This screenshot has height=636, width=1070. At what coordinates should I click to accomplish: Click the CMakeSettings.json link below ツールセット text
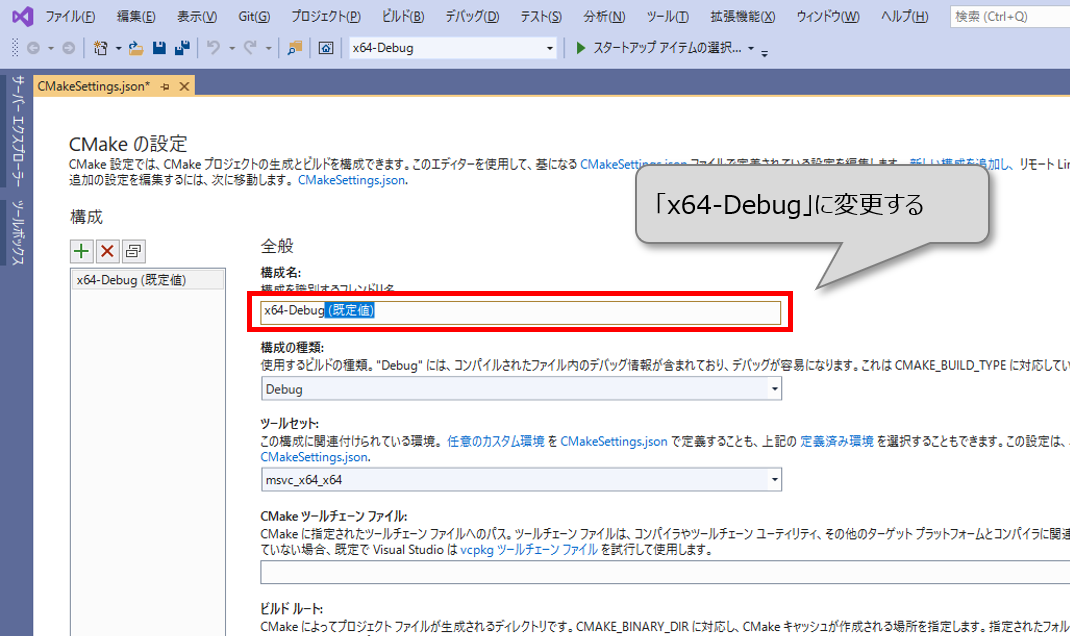[314, 457]
